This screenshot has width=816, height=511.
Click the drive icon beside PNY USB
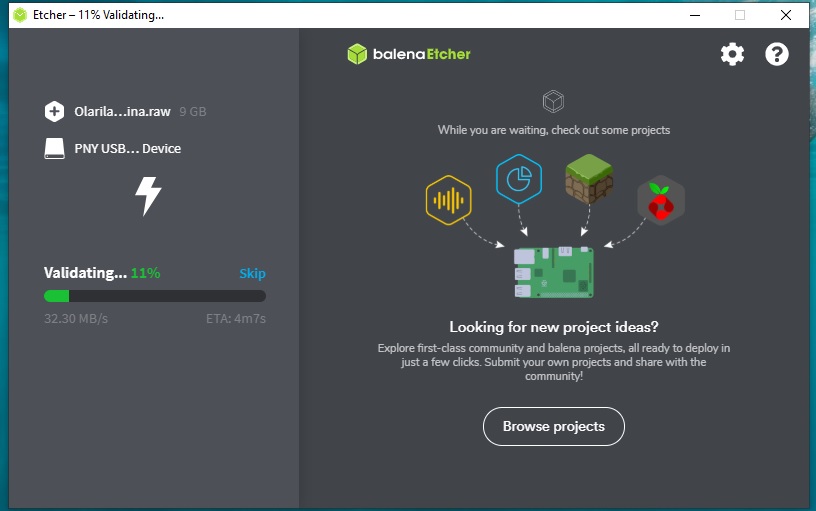point(55,148)
